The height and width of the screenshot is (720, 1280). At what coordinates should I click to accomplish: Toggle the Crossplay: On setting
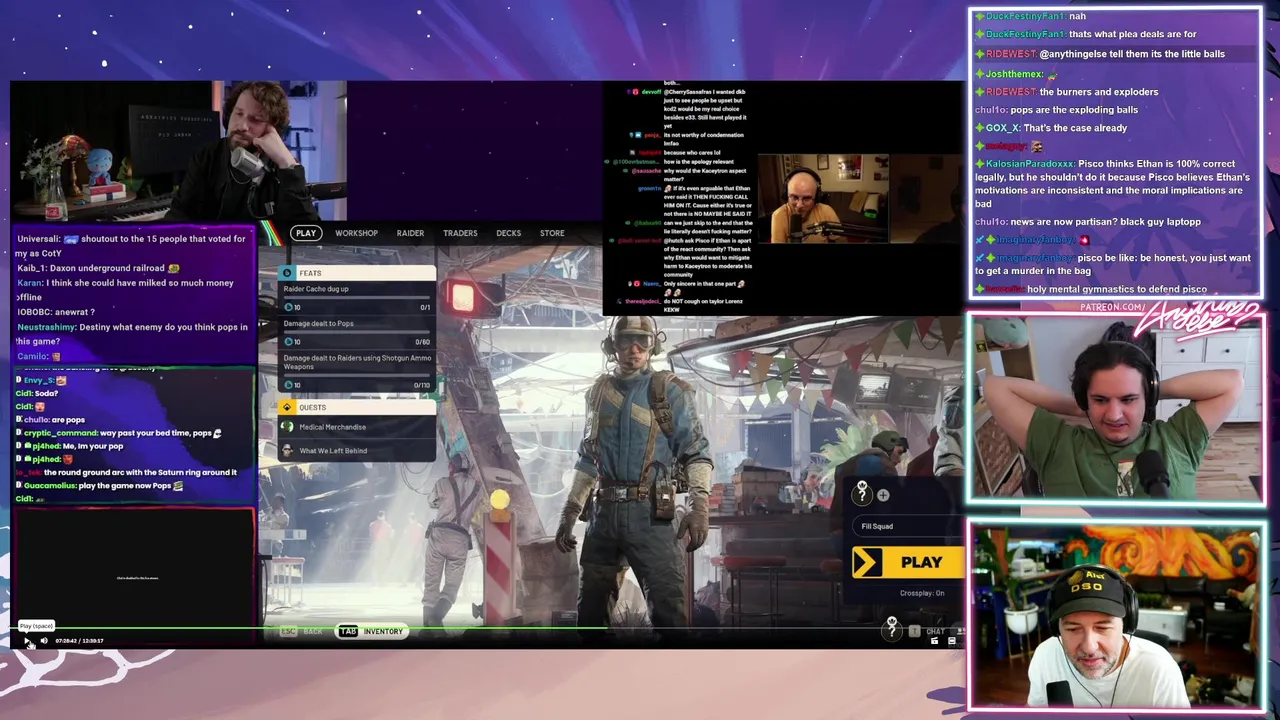pyautogui.click(x=922, y=593)
